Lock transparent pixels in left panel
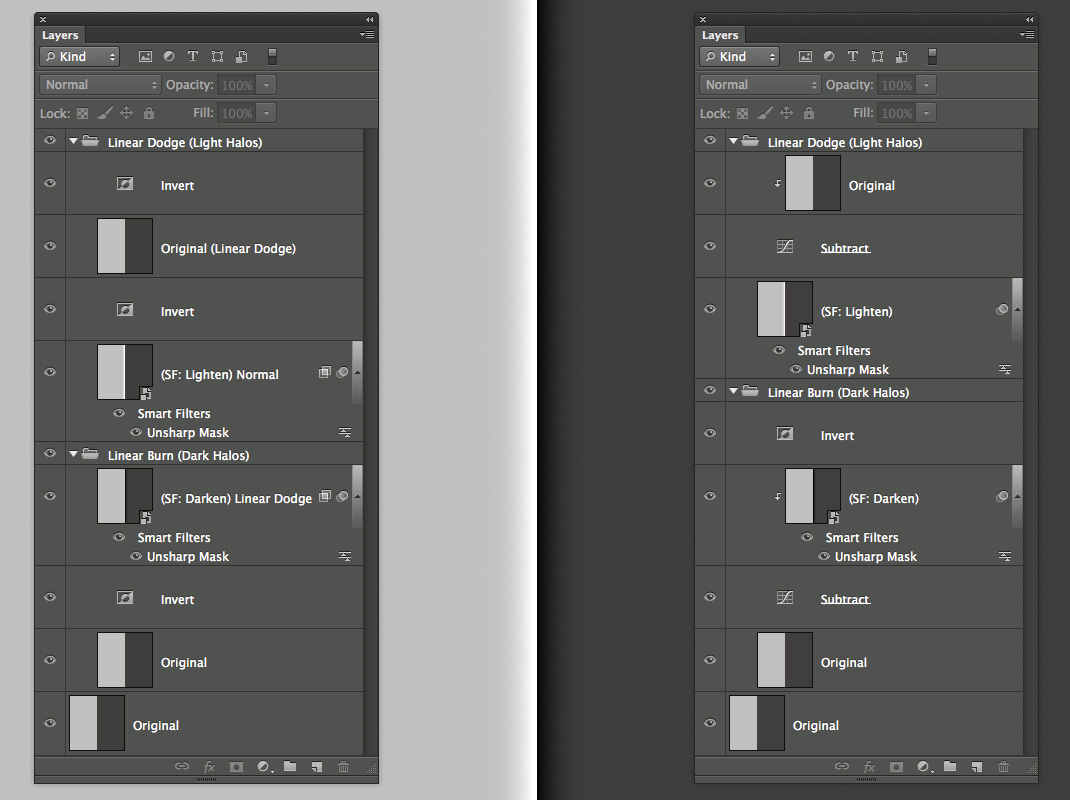This screenshot has height=800, width=1070. pyautogui.click(x=83, y=113)
